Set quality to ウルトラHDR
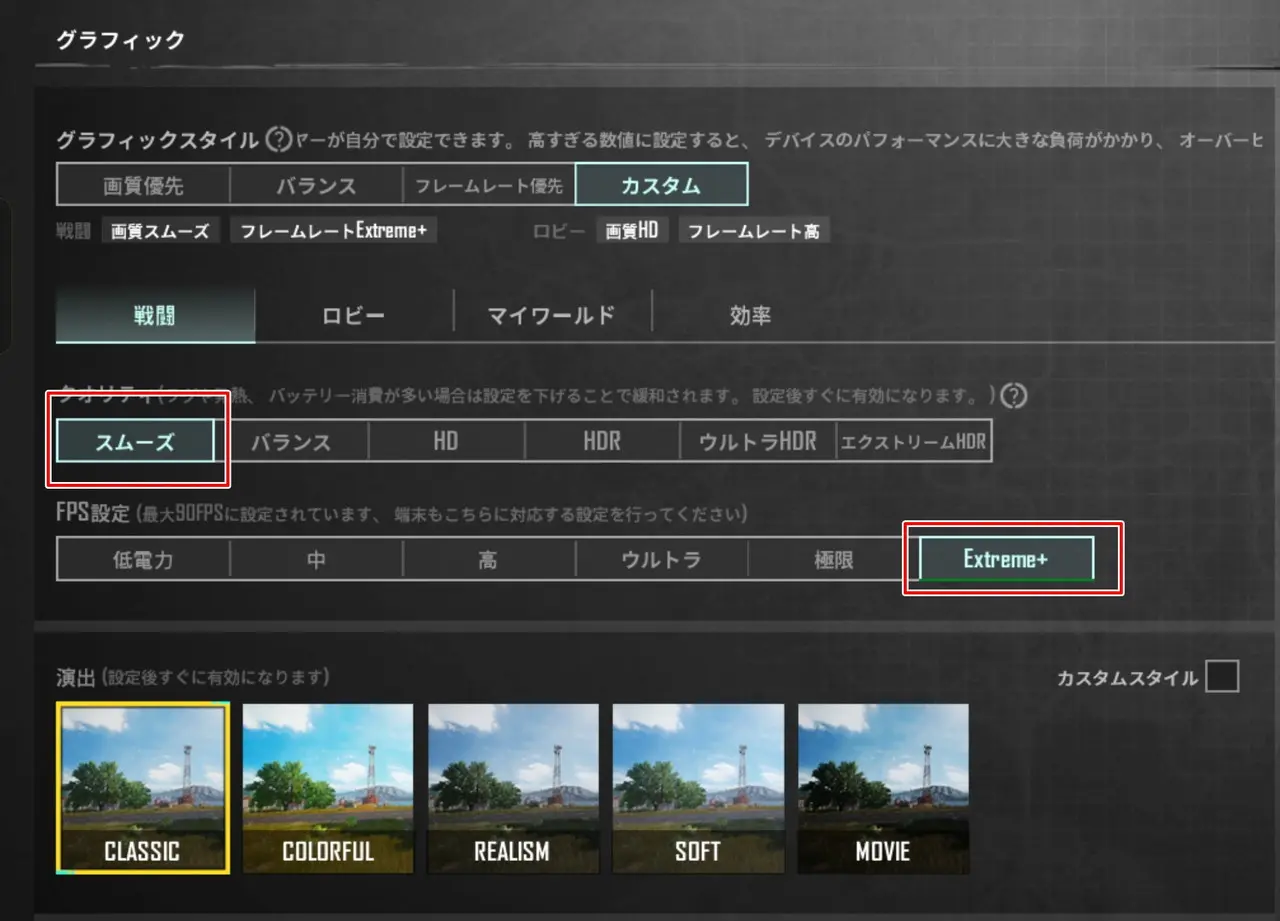This screenshot has height=921, width=1280. (x=758, y=441)
